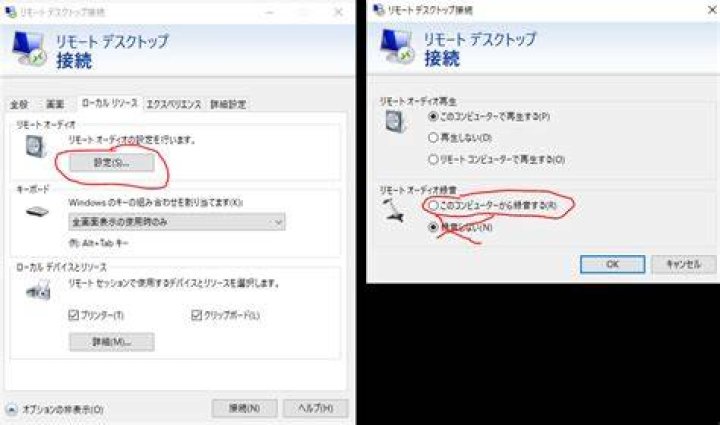The width and height of the screenshot is (720, 425).
Task: Click the 詳細(M)... button under local devices
Action: tap(112, 342)
